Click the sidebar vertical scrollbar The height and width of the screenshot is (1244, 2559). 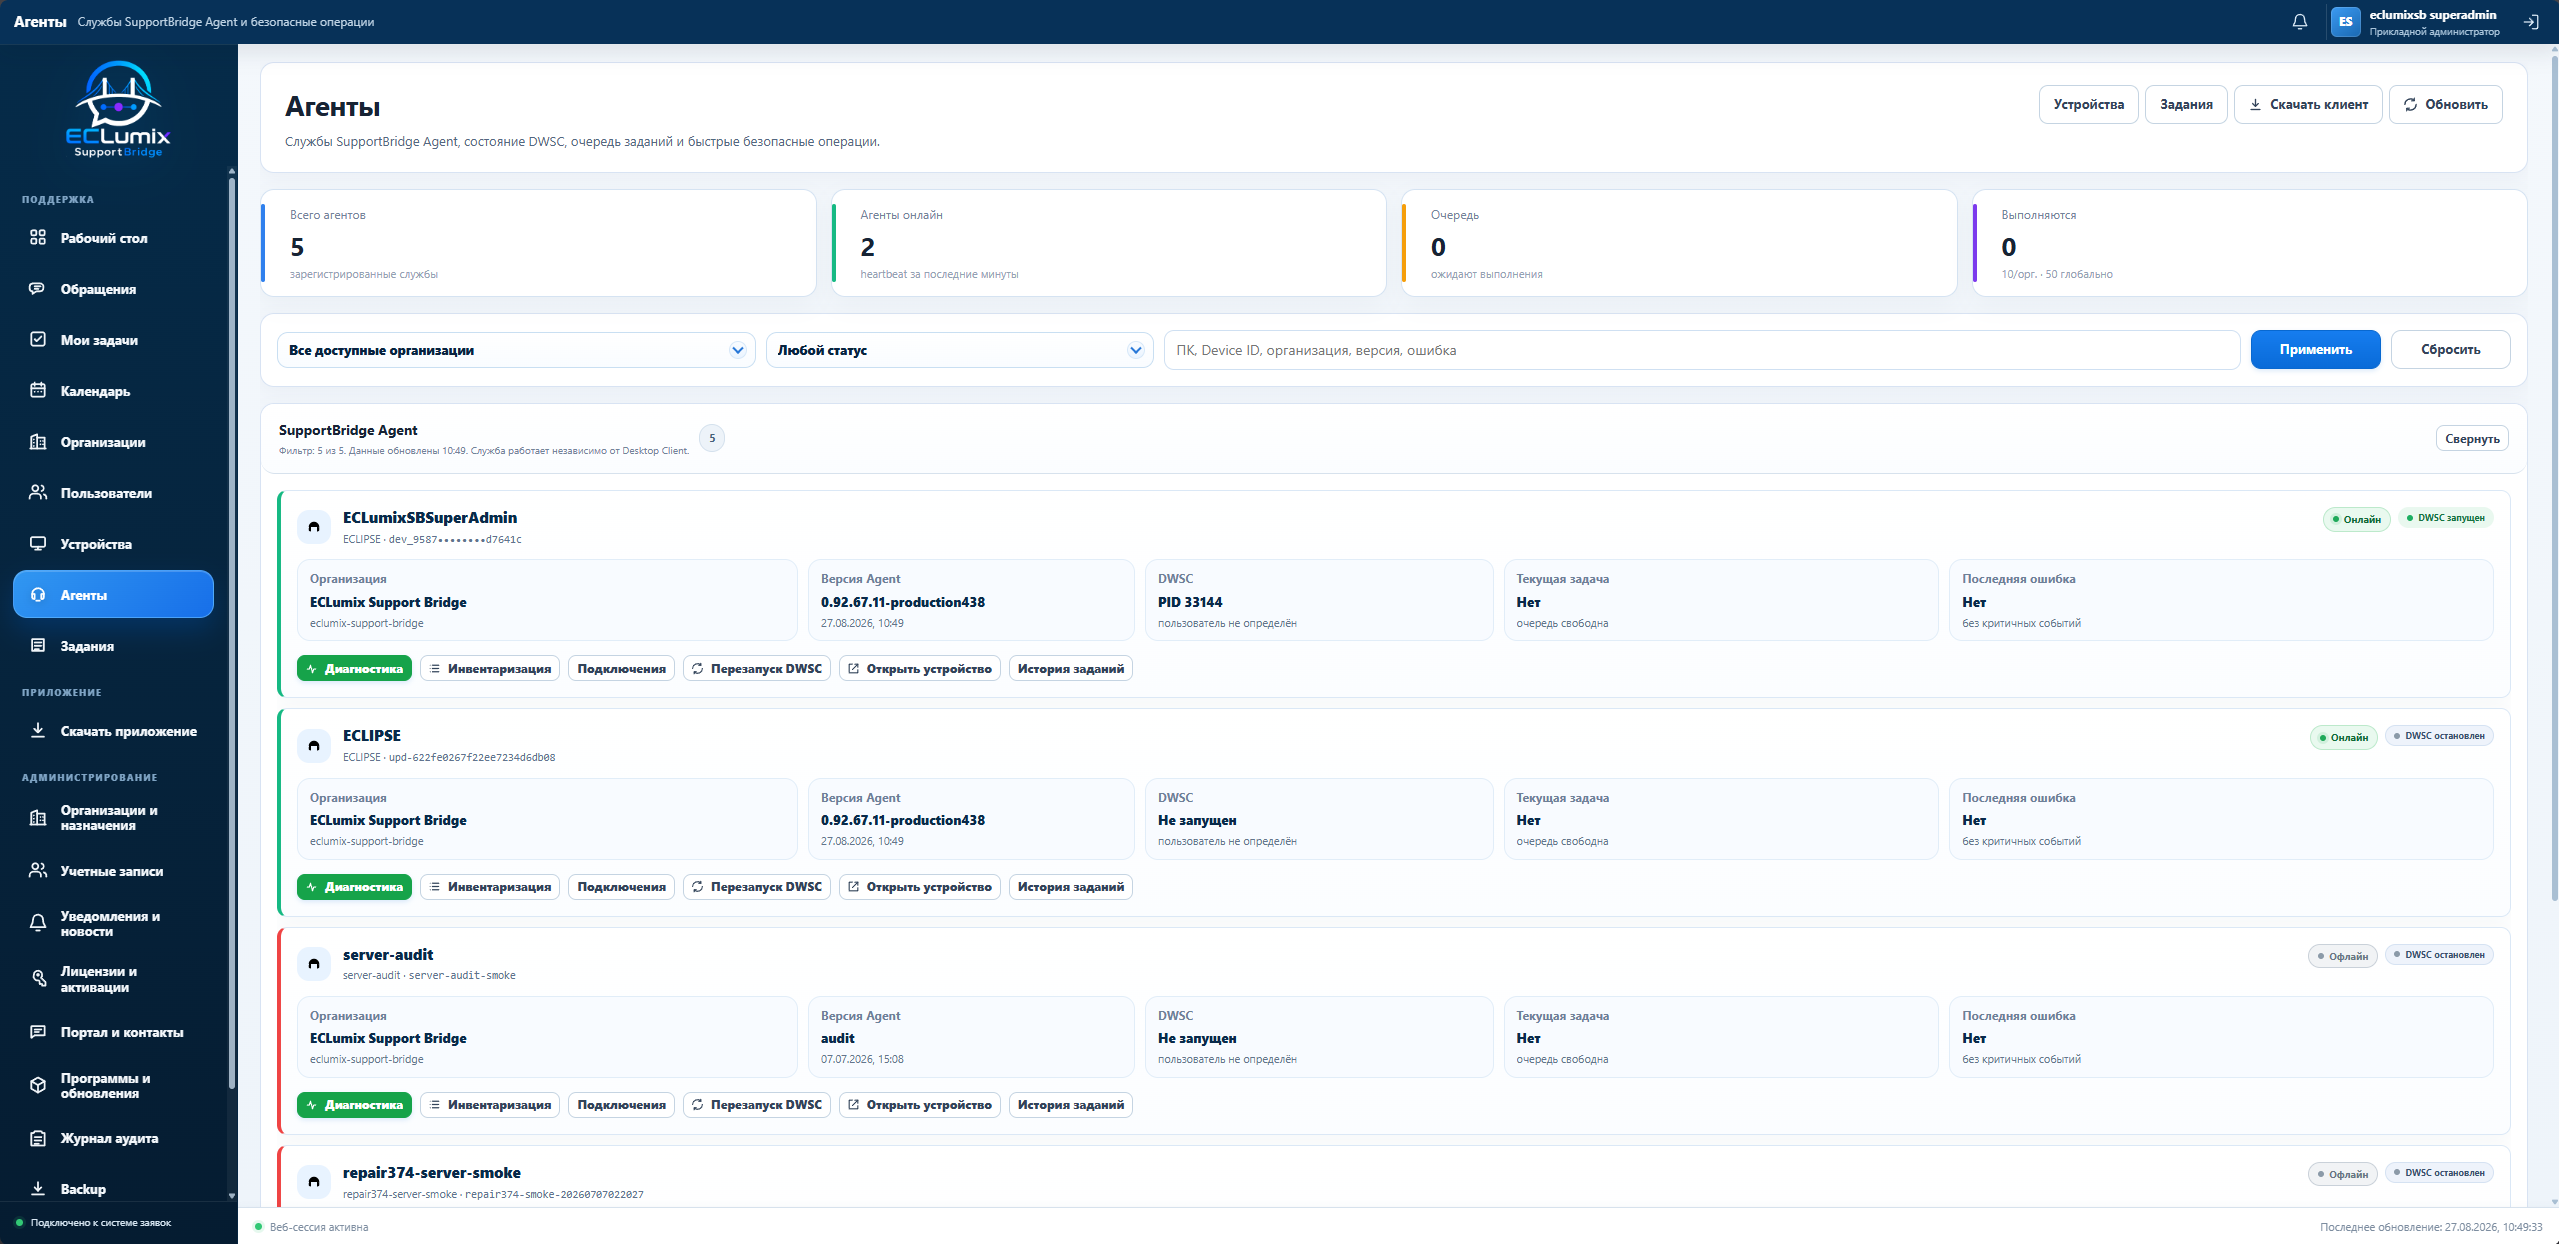tap(232, 632)
